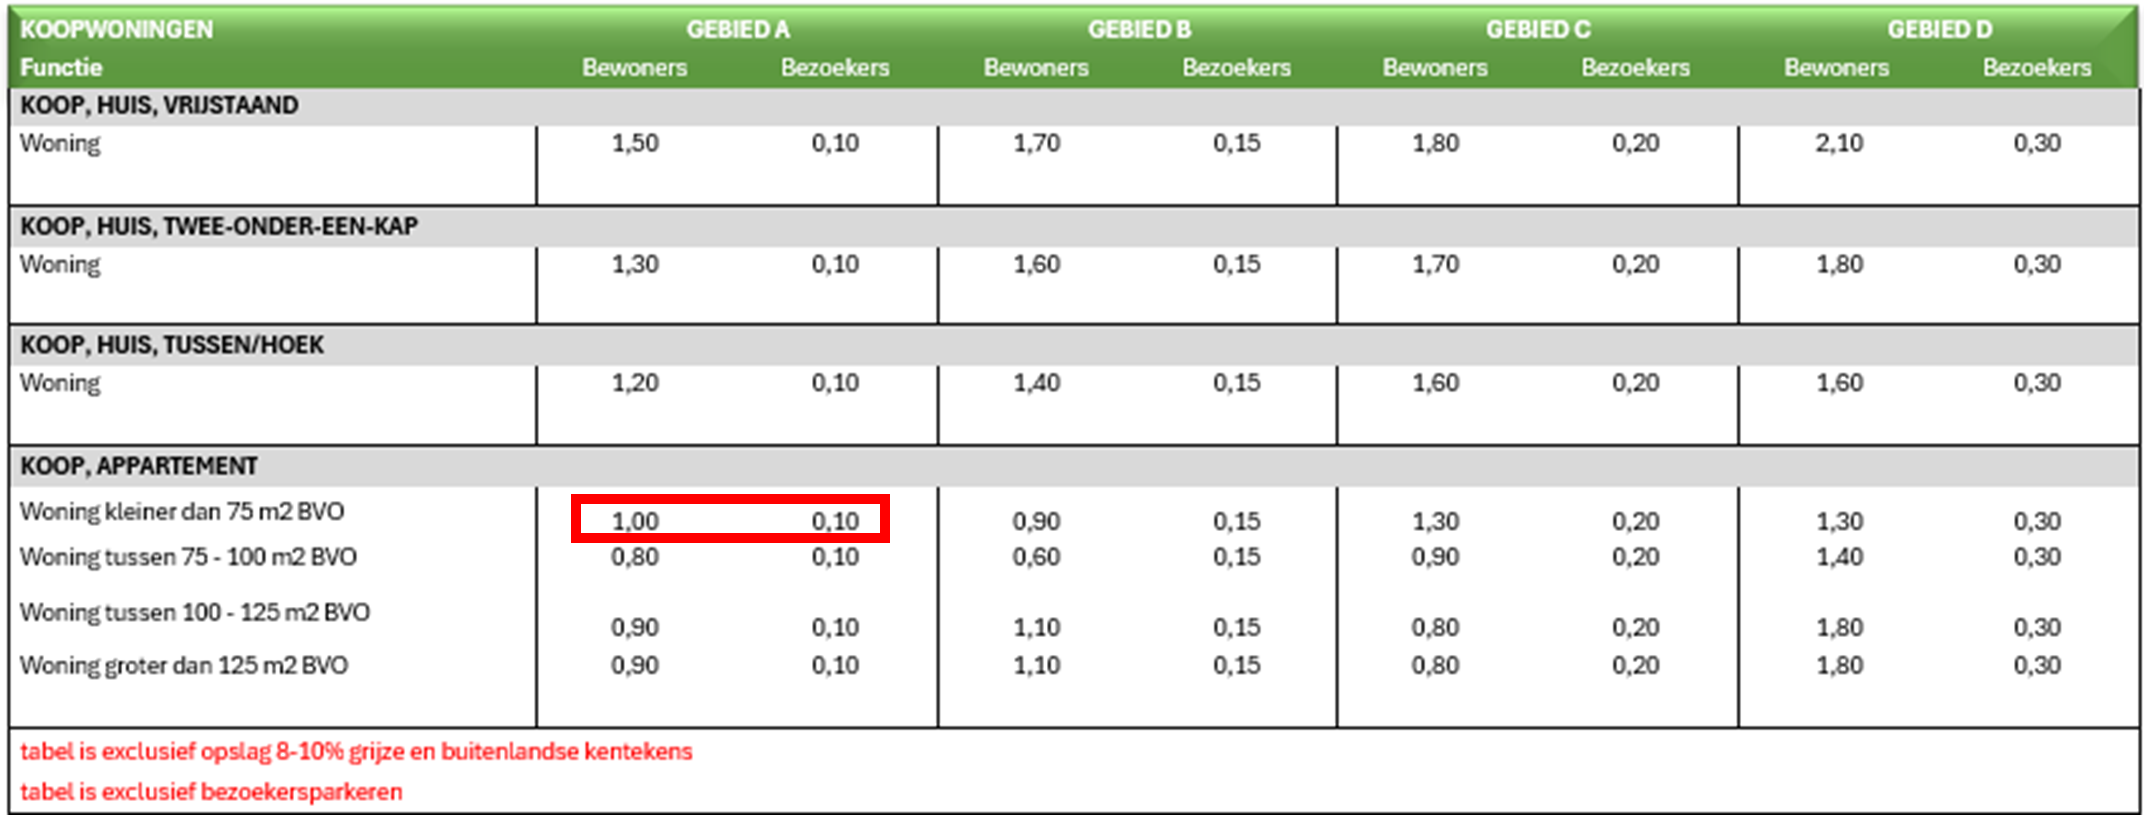
Task: Select the GEBIED A column header
Action: (x=737, y=29)
